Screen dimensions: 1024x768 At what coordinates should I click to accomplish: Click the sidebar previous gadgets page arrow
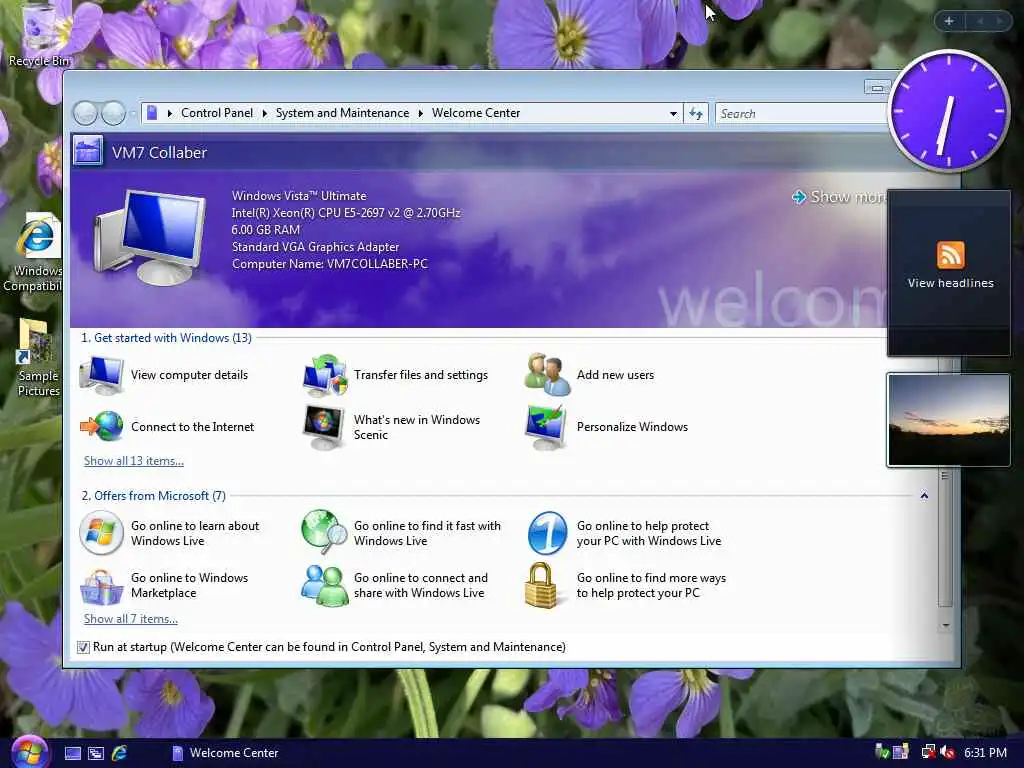click(980, 22)
